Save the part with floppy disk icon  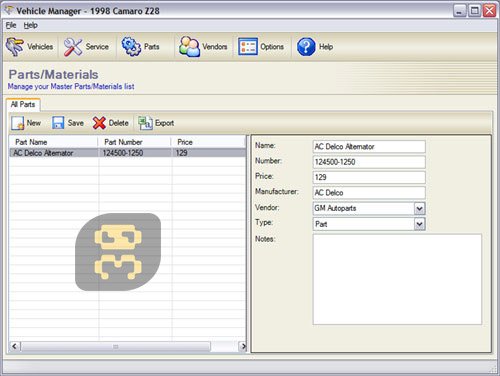(x=58, y=123)
